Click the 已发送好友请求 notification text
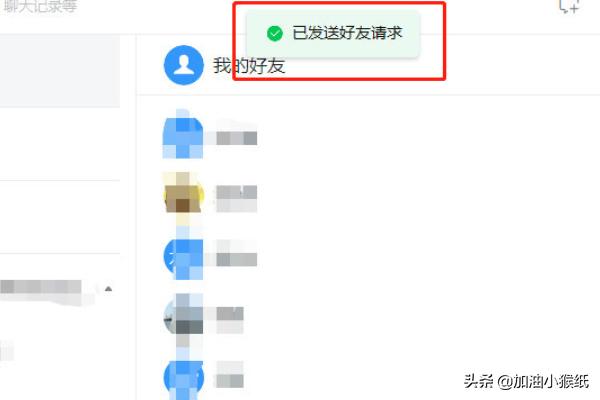The width and height of the screenshot is (600, 400). click(x=347, y=33)
